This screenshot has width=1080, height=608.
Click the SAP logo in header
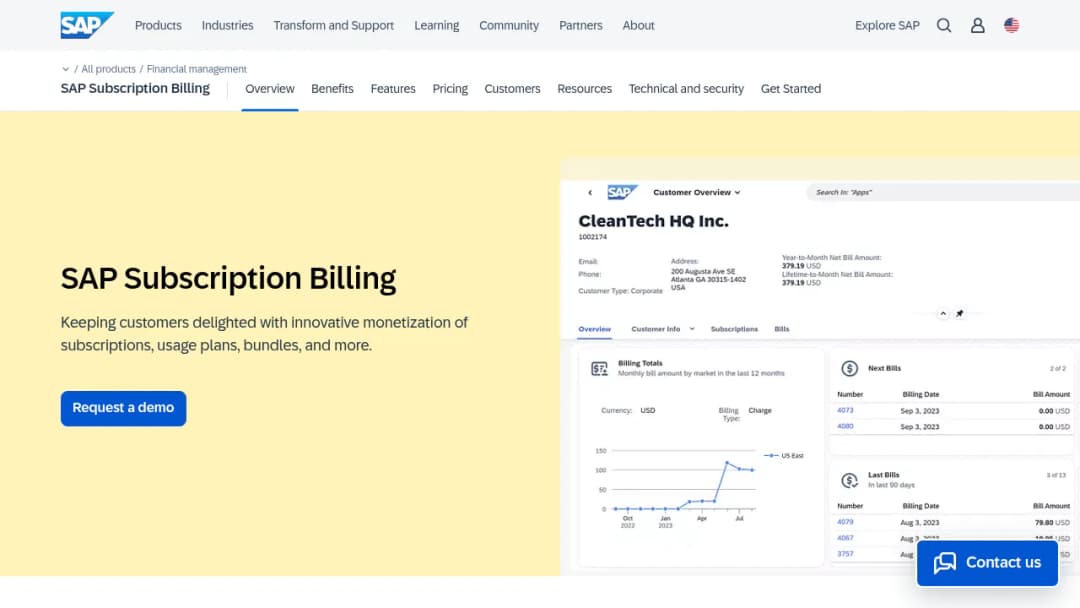pyautogui.click(x=87, y=25)
